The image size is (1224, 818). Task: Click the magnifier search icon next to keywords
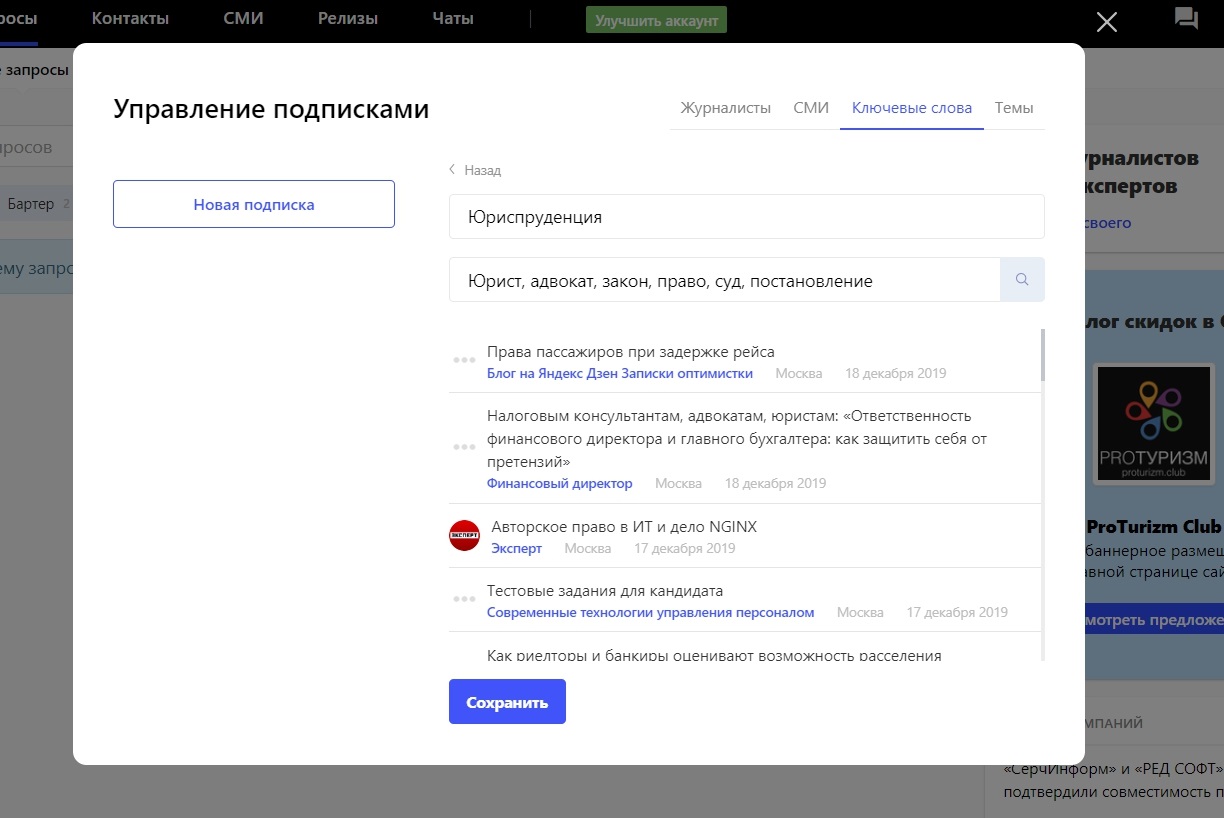[x=1022, y=280]
